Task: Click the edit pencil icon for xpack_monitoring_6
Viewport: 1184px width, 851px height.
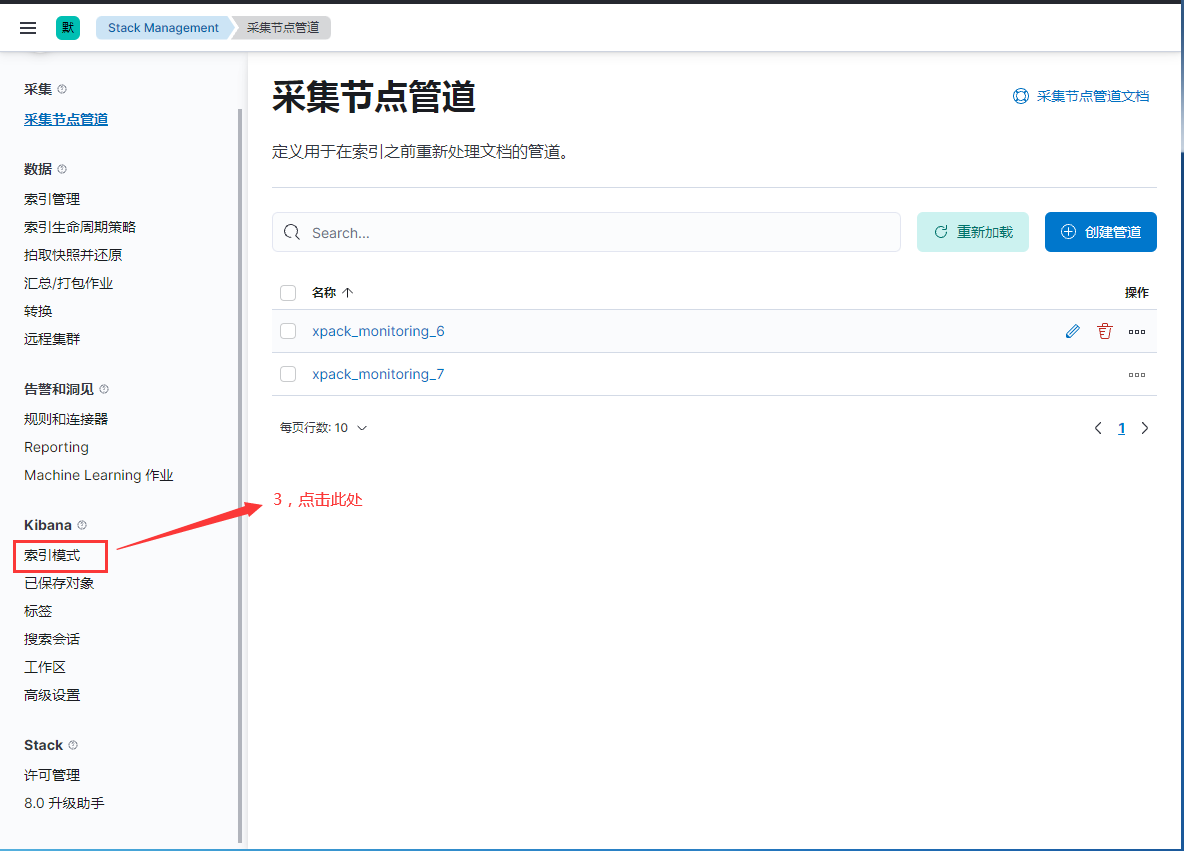Action: click(1072, 330)
